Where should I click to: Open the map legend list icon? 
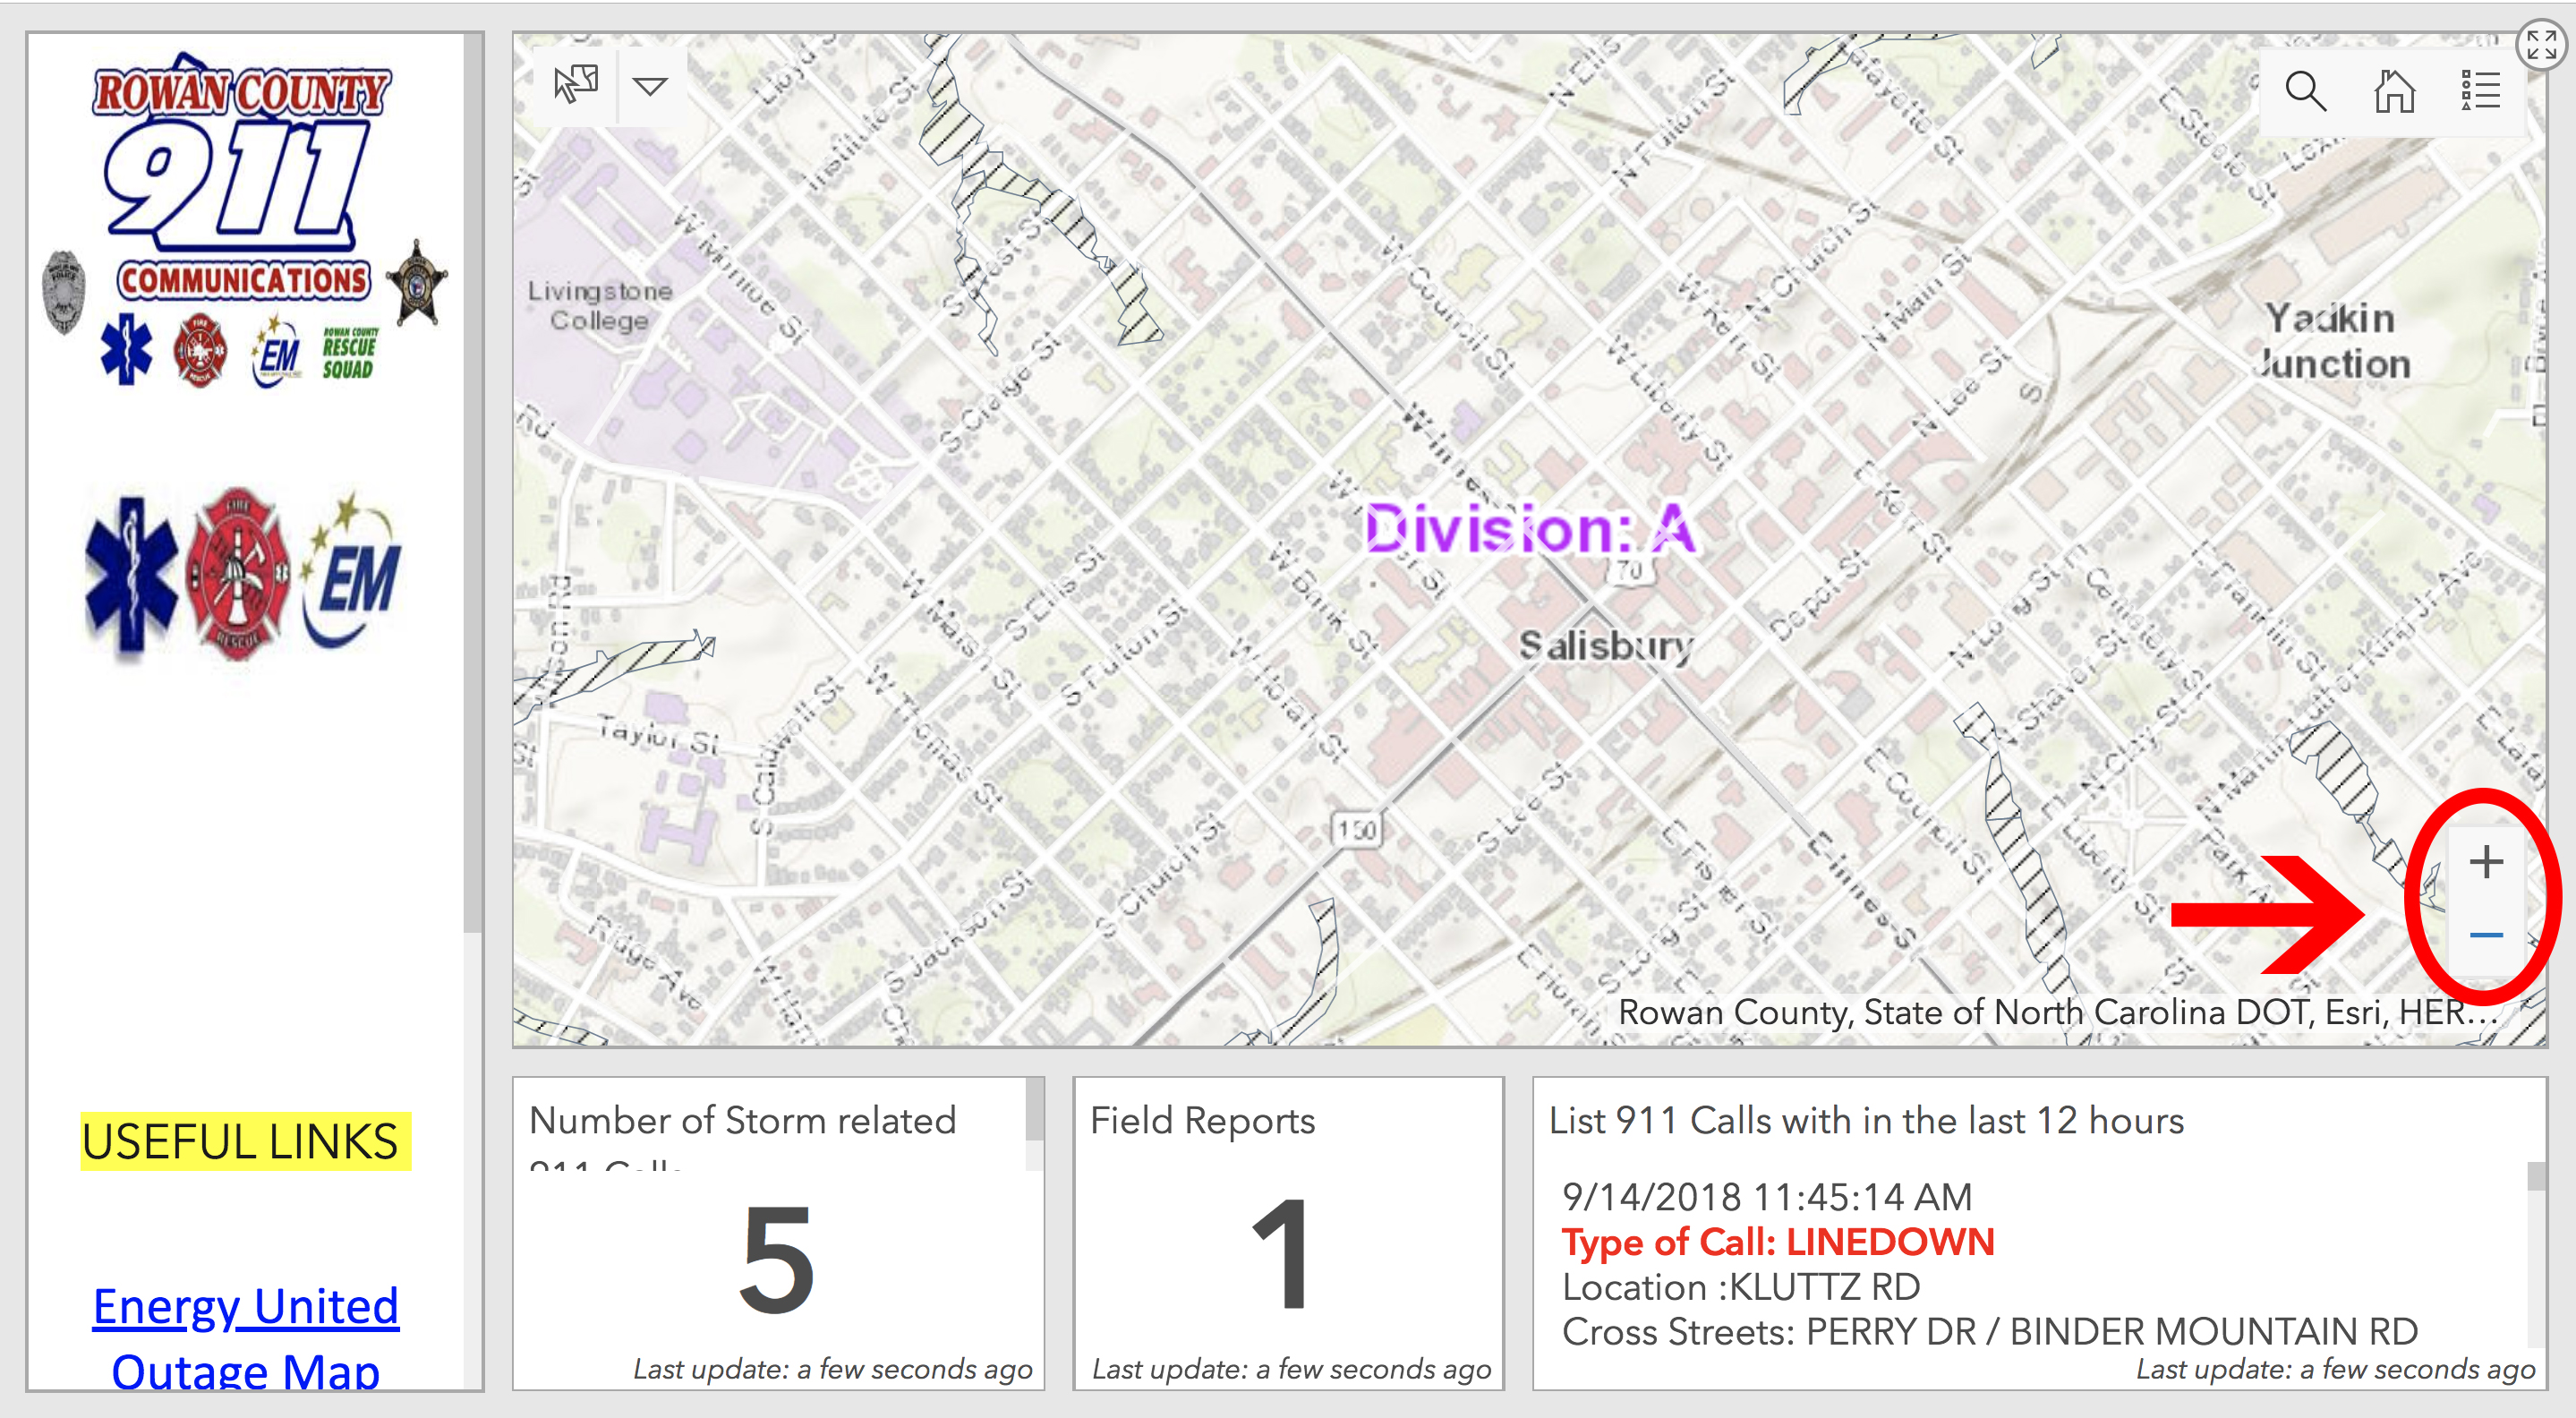(2480, 92)
